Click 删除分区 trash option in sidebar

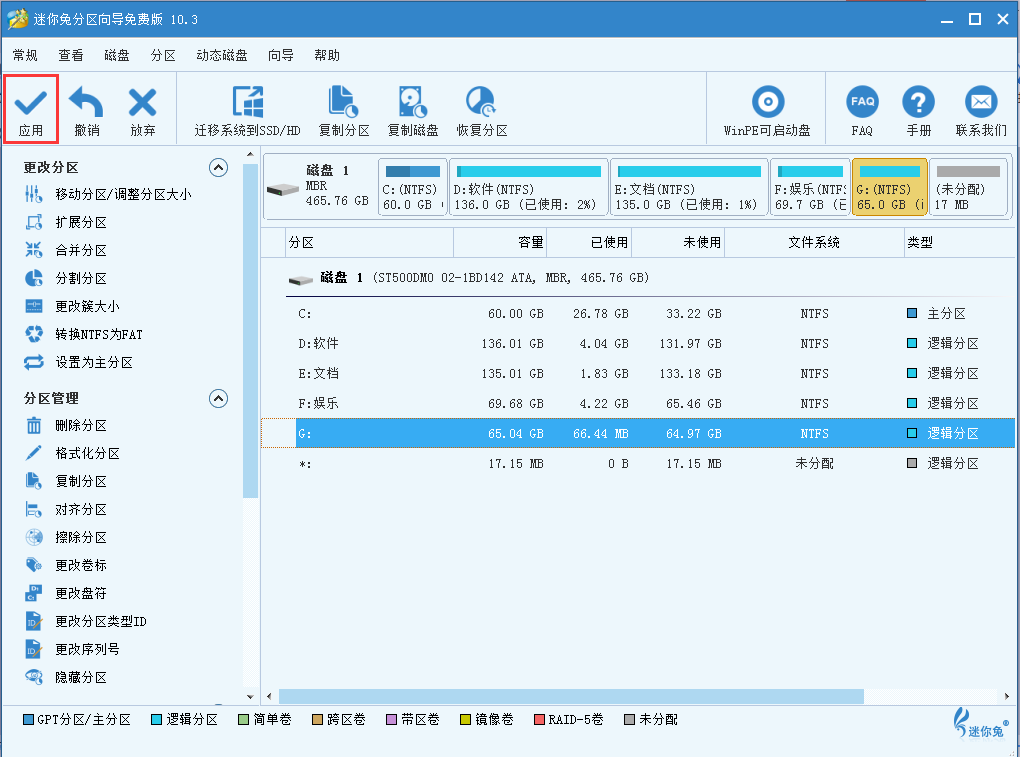tap(66, 425)
